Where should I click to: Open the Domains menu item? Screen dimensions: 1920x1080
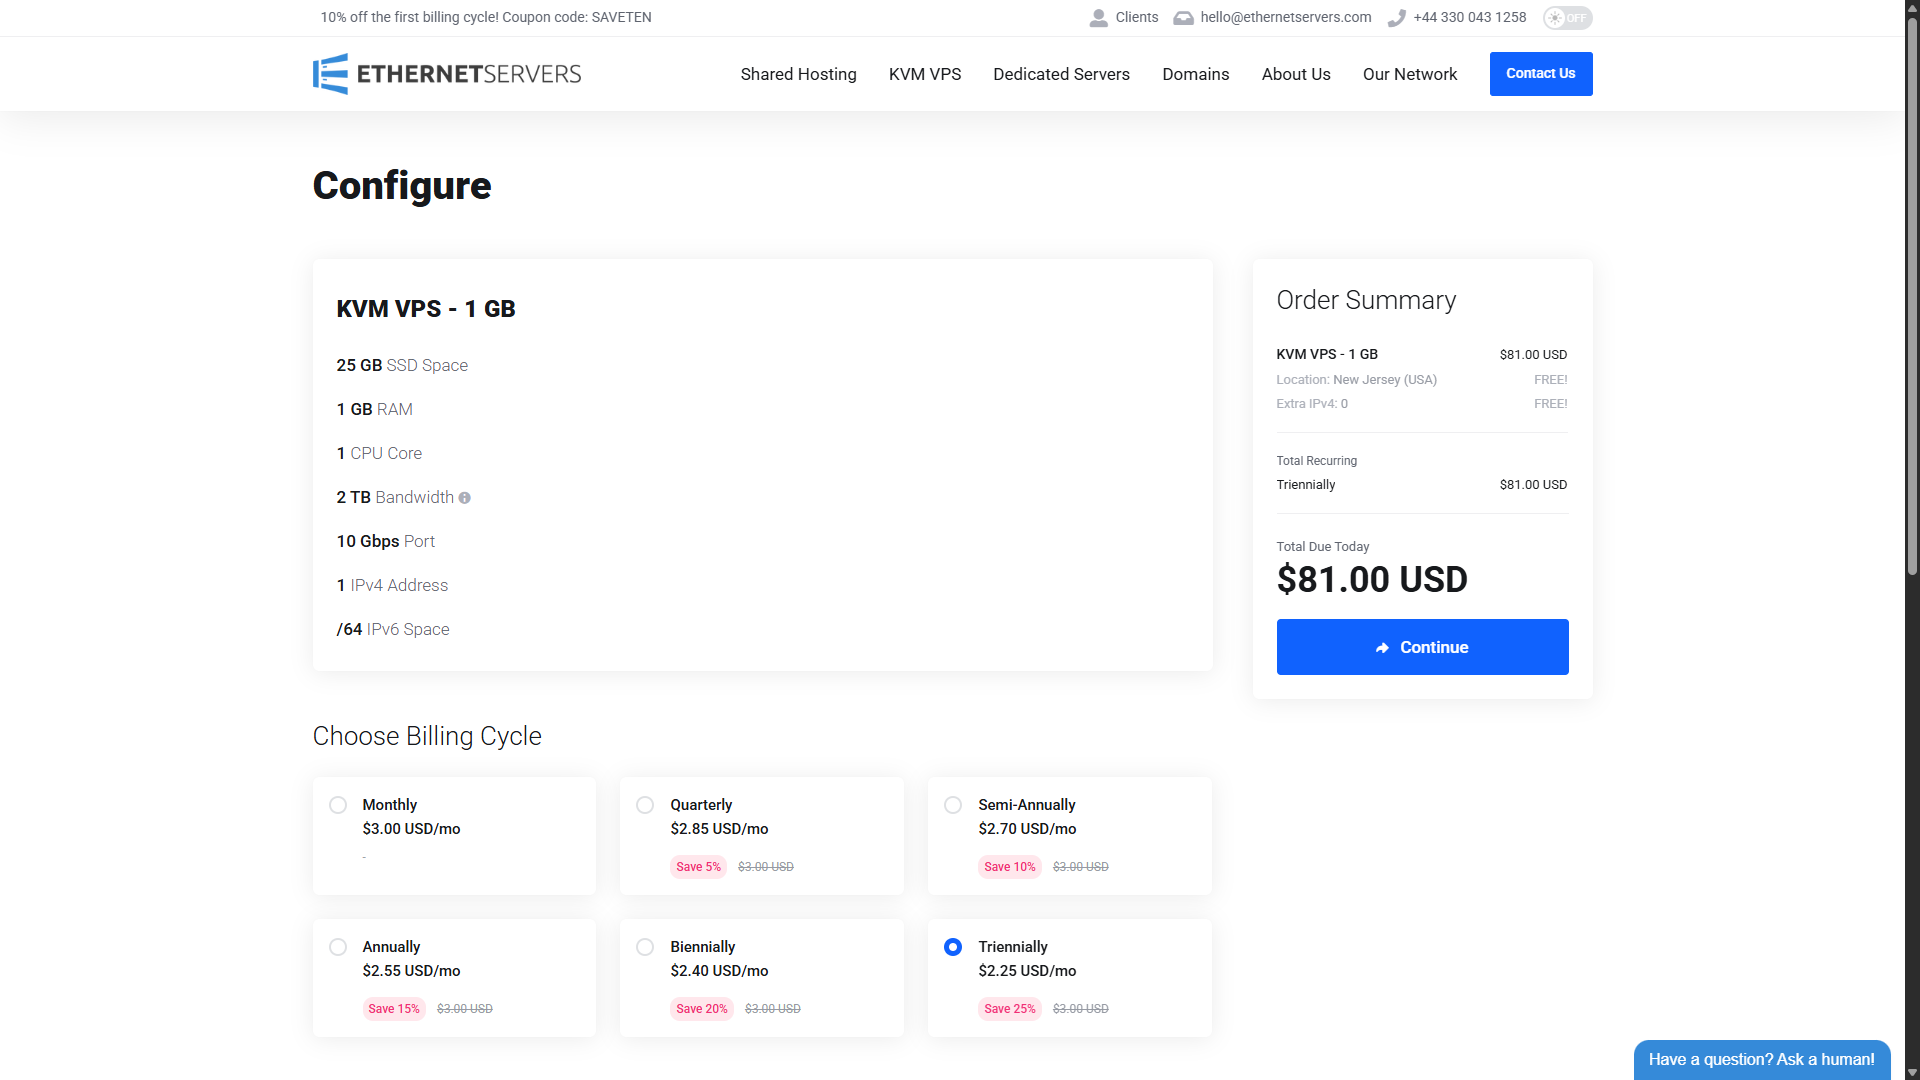point(1195,74)
